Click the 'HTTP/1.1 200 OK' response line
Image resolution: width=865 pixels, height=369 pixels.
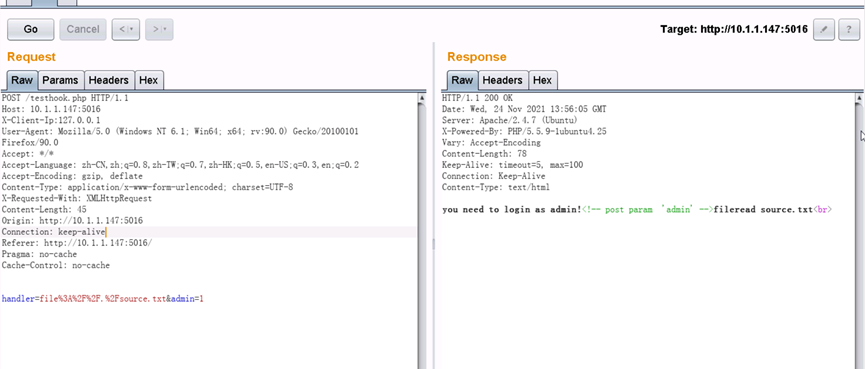pyautogui.click(x=478, y=98)
